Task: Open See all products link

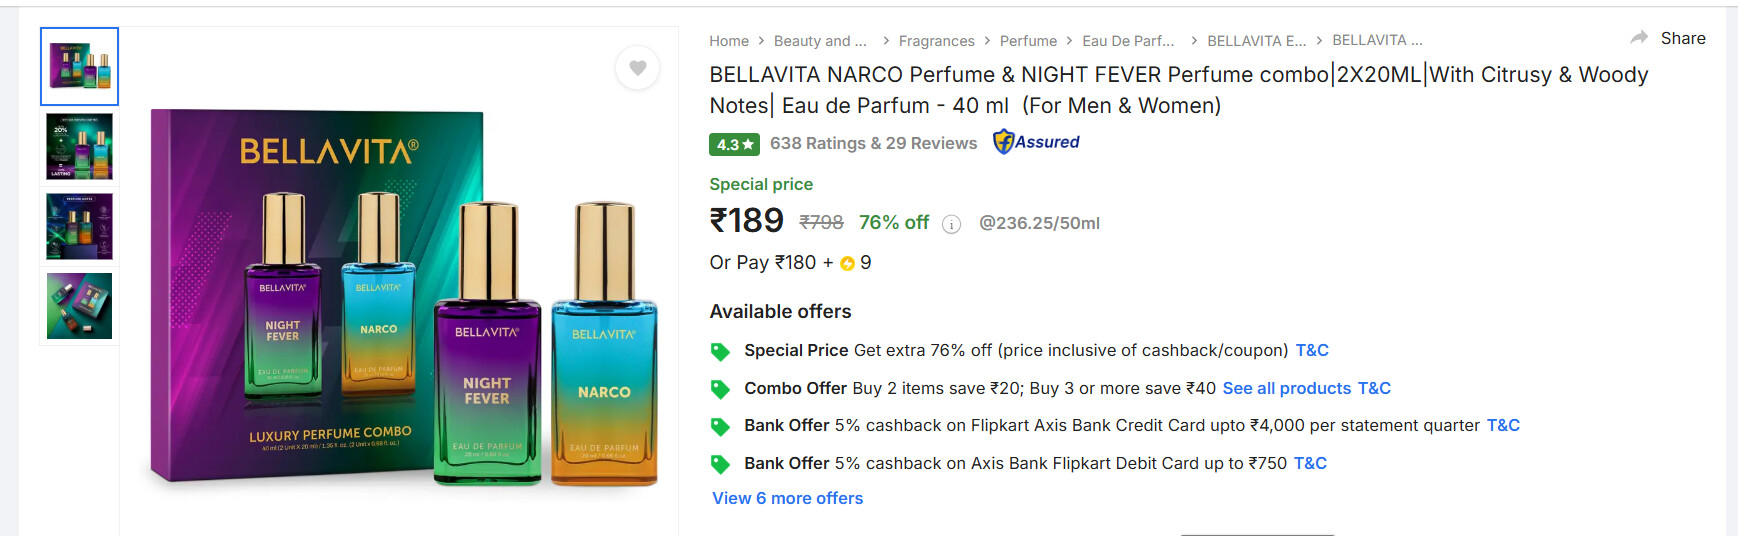Action: (x=1286, y=388)
